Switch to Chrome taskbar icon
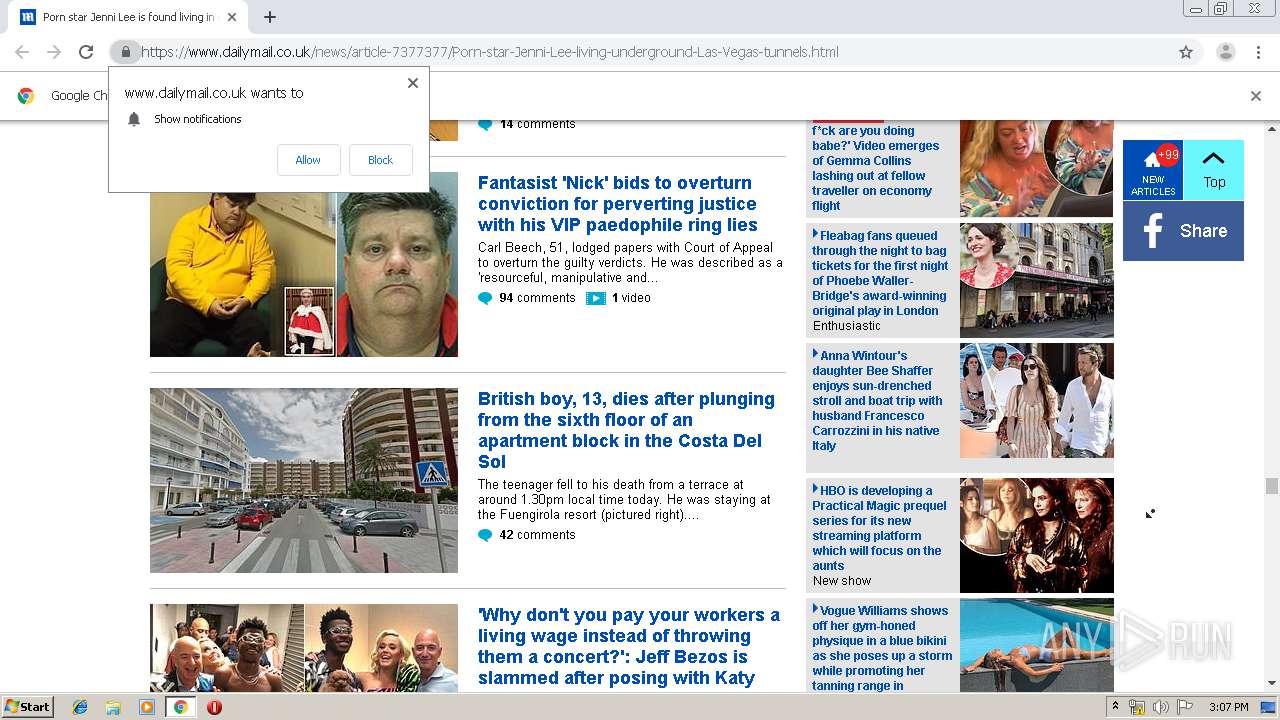The height and width of the screenshot is (720, 1280). click(x=181, y=707)
